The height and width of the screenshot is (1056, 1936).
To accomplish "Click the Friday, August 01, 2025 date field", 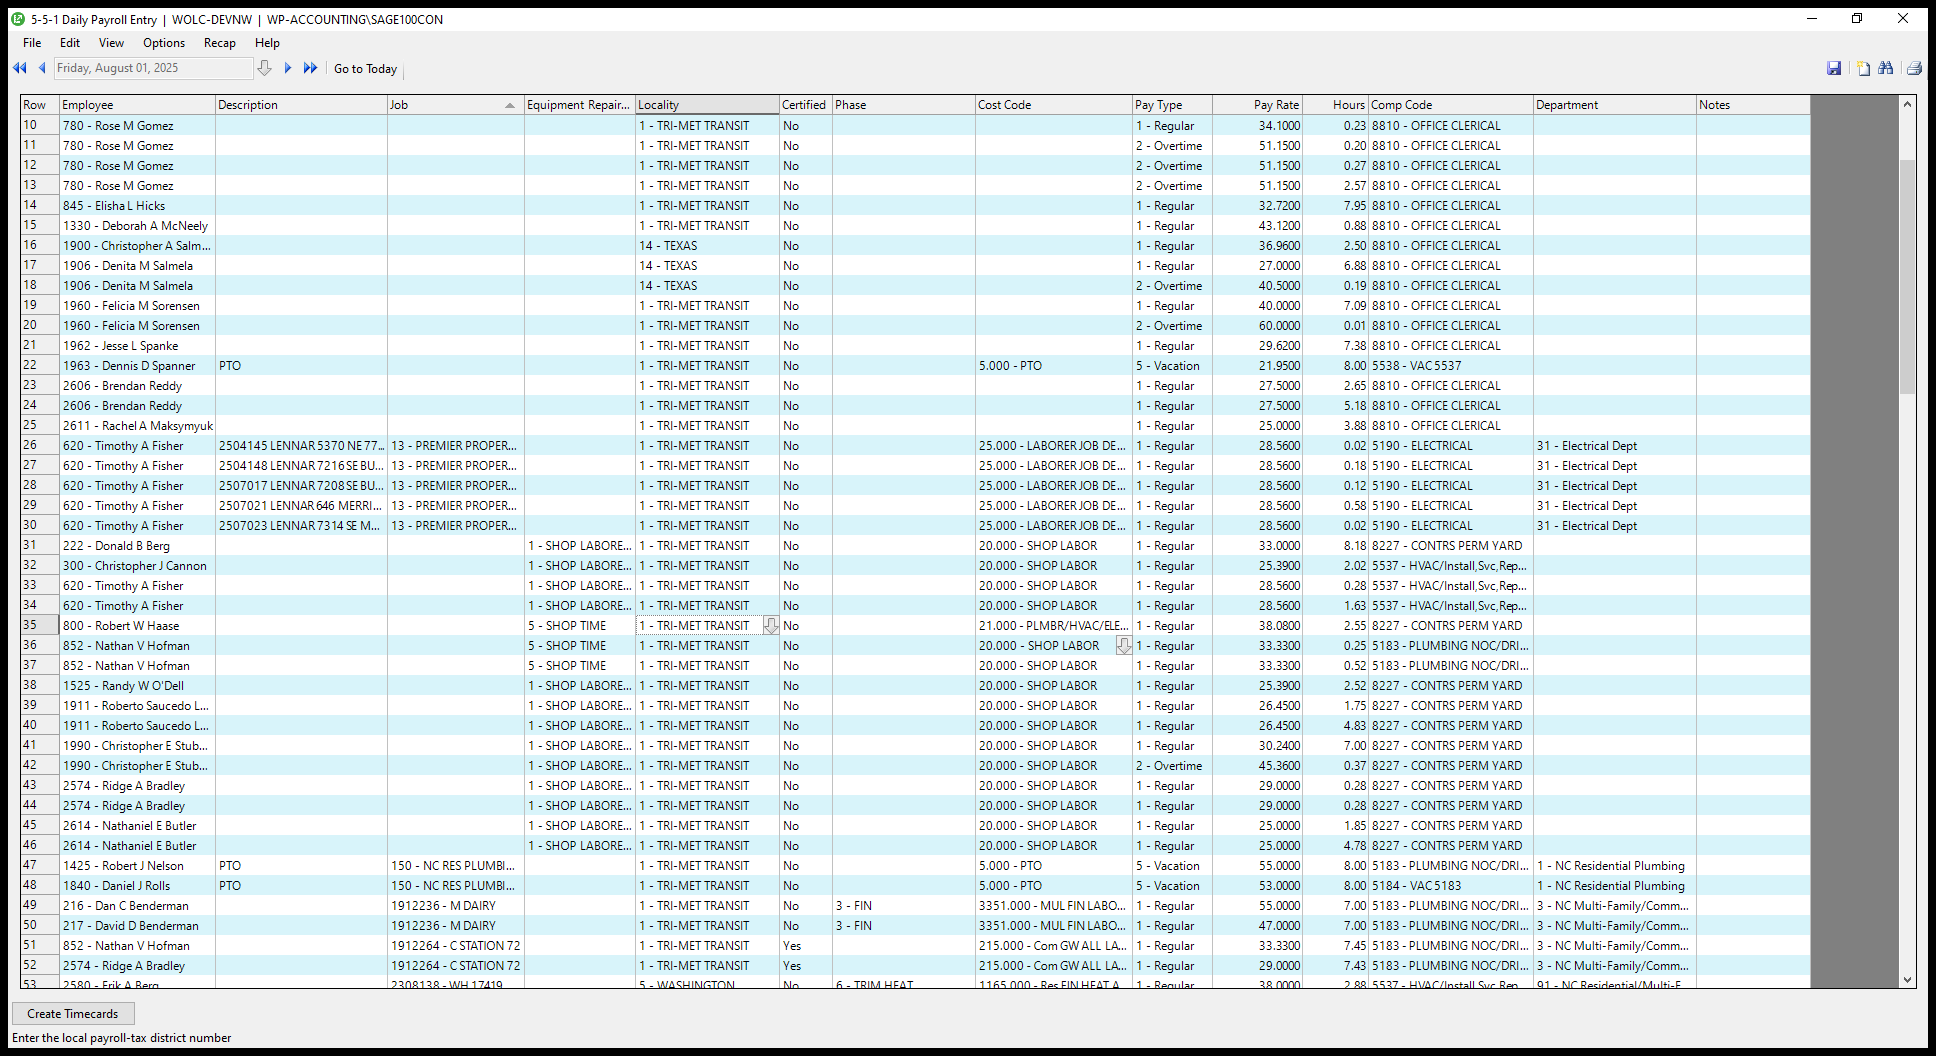I will click(152, 68).
